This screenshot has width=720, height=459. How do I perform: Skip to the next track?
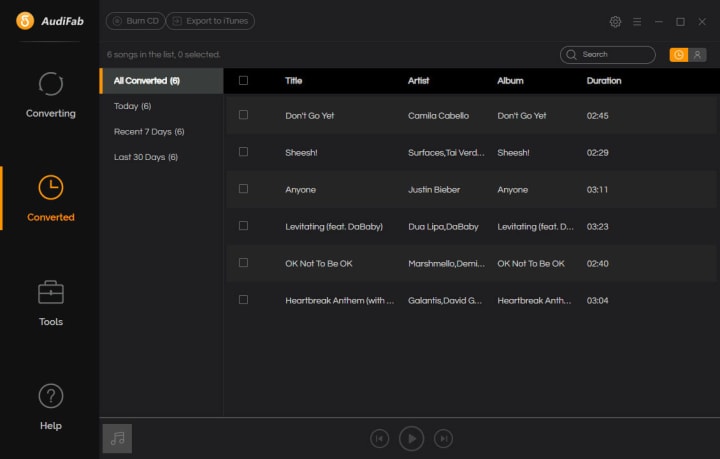[x=443, y=439]
